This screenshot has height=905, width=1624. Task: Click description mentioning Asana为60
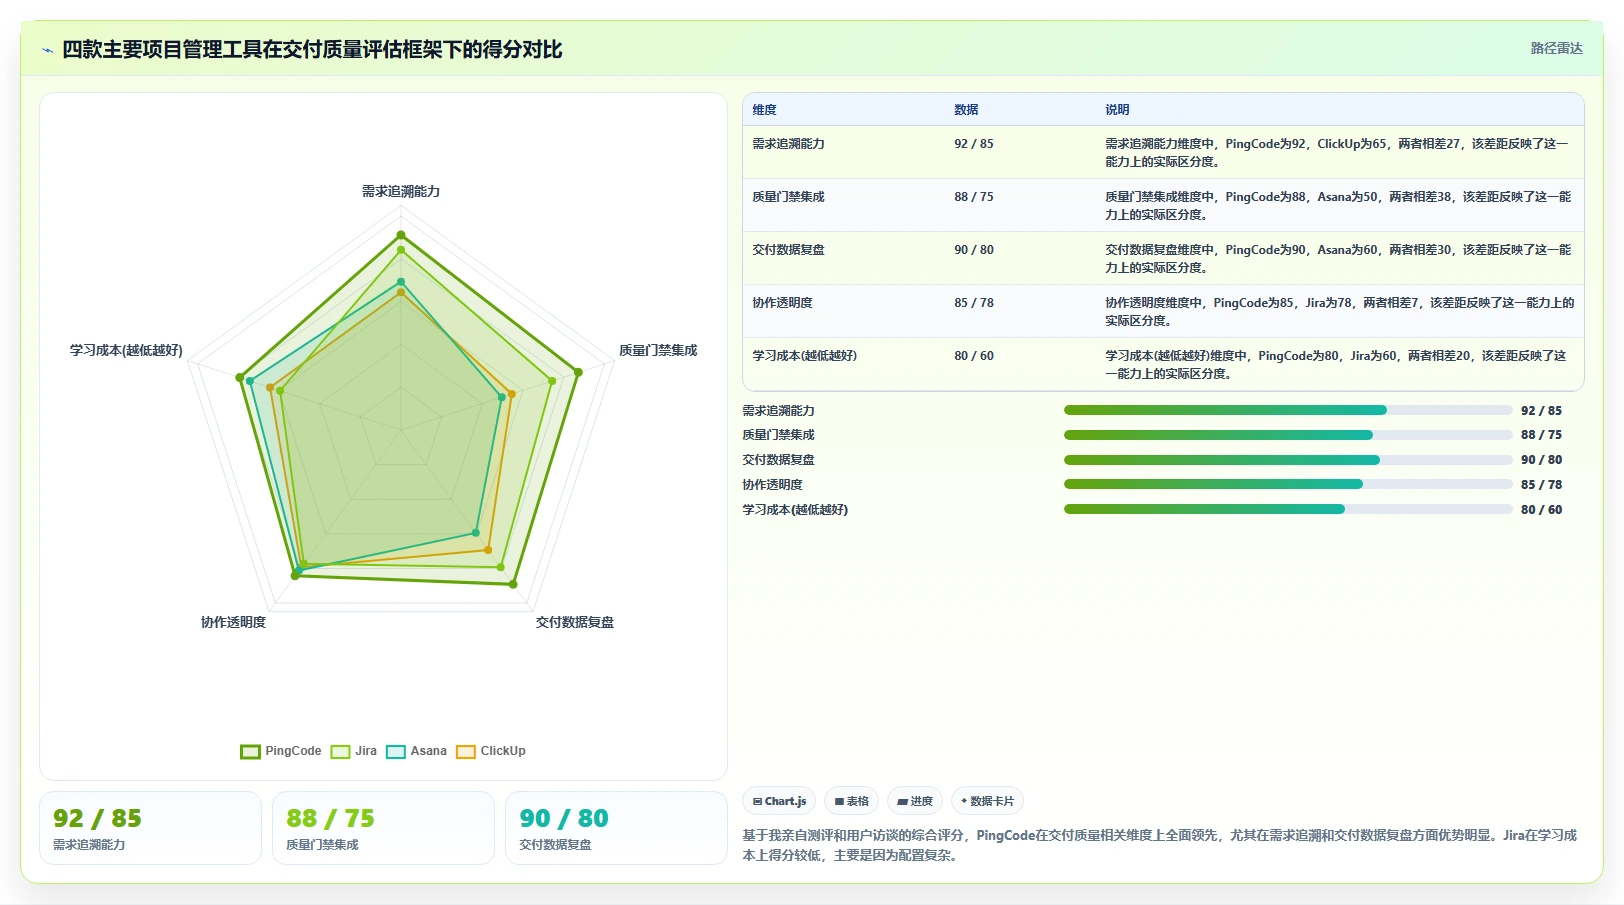coord(1338,259)
